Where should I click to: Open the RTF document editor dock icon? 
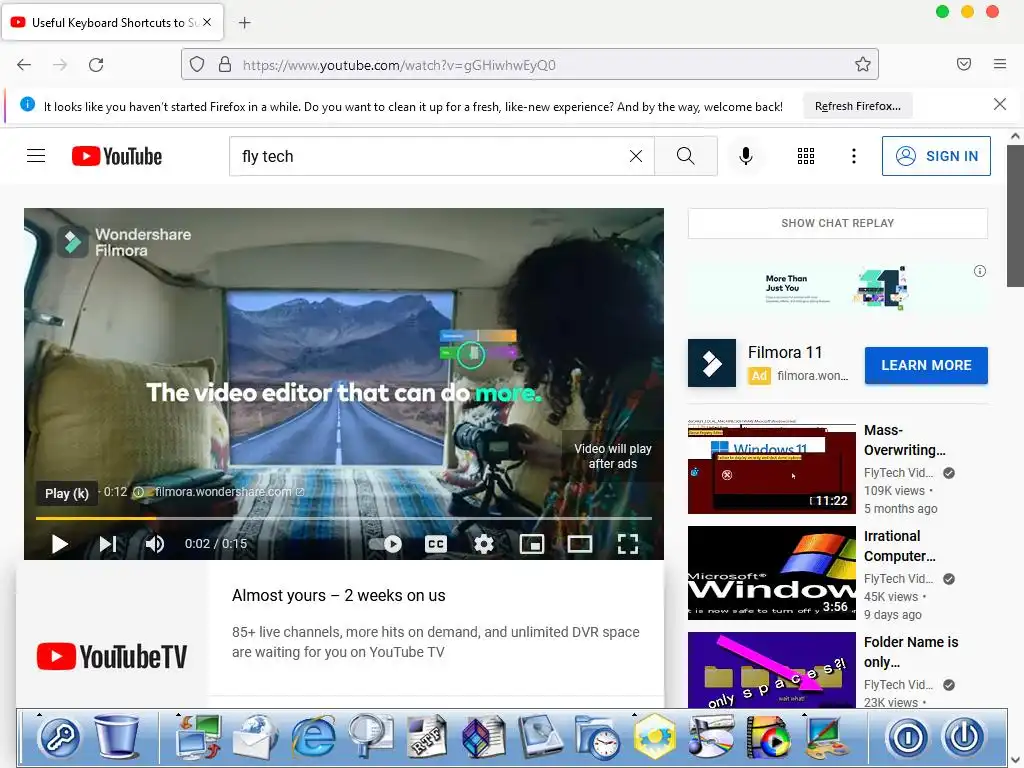click(x=426, y=737)
